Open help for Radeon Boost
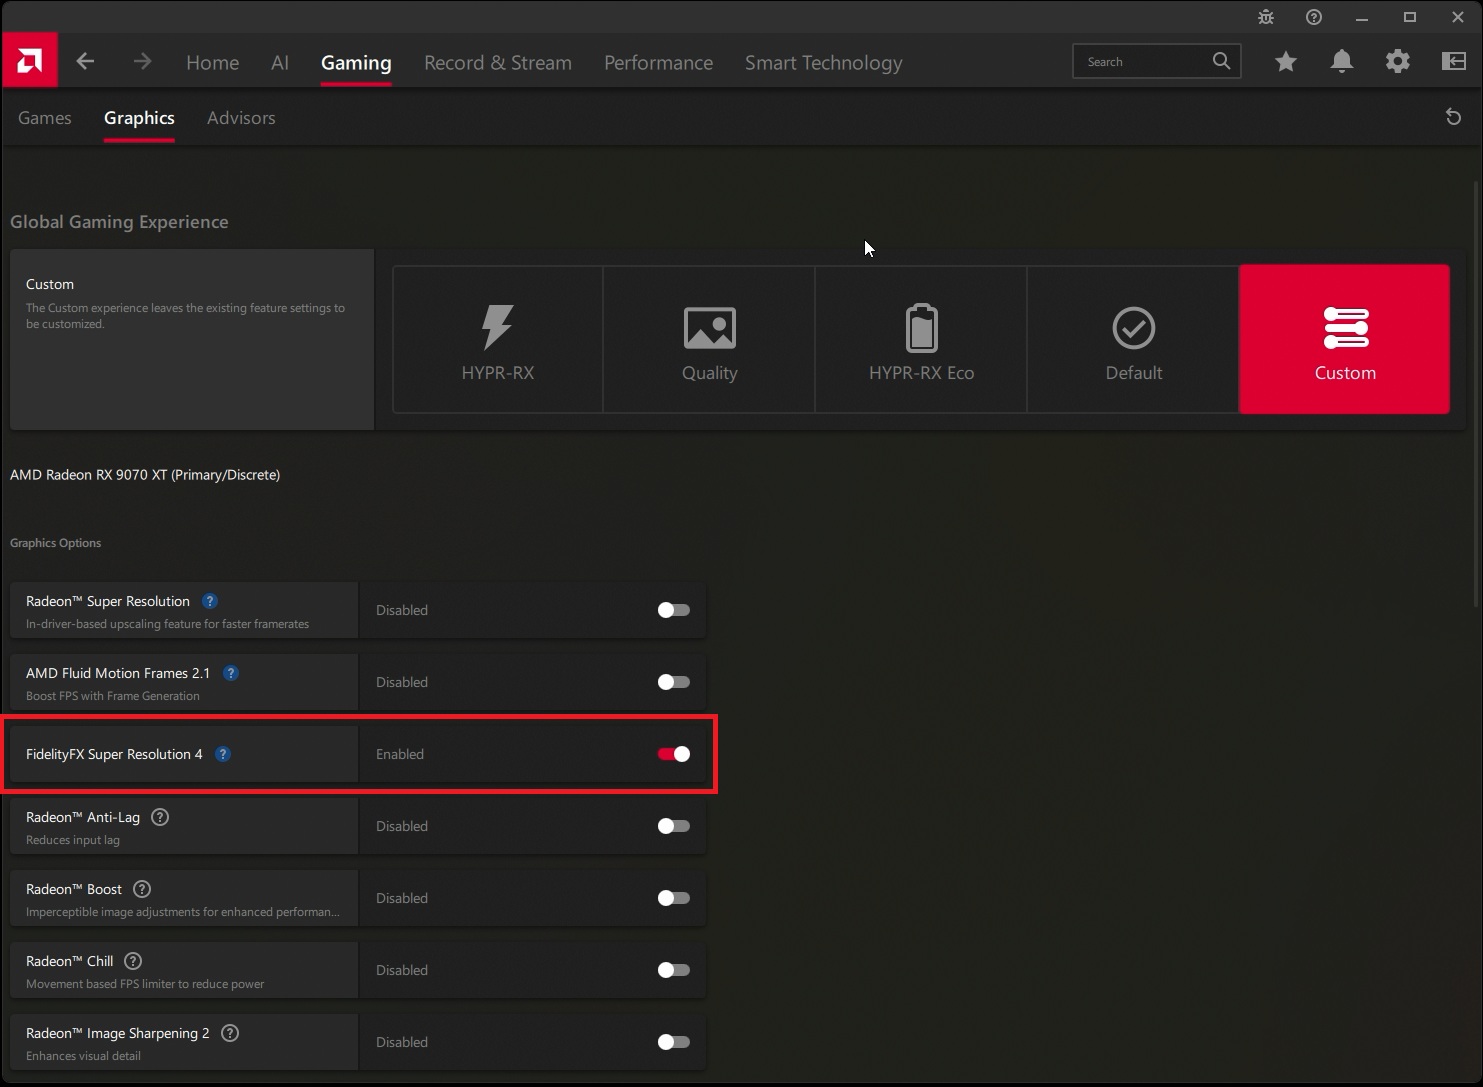 pos(142,889)
